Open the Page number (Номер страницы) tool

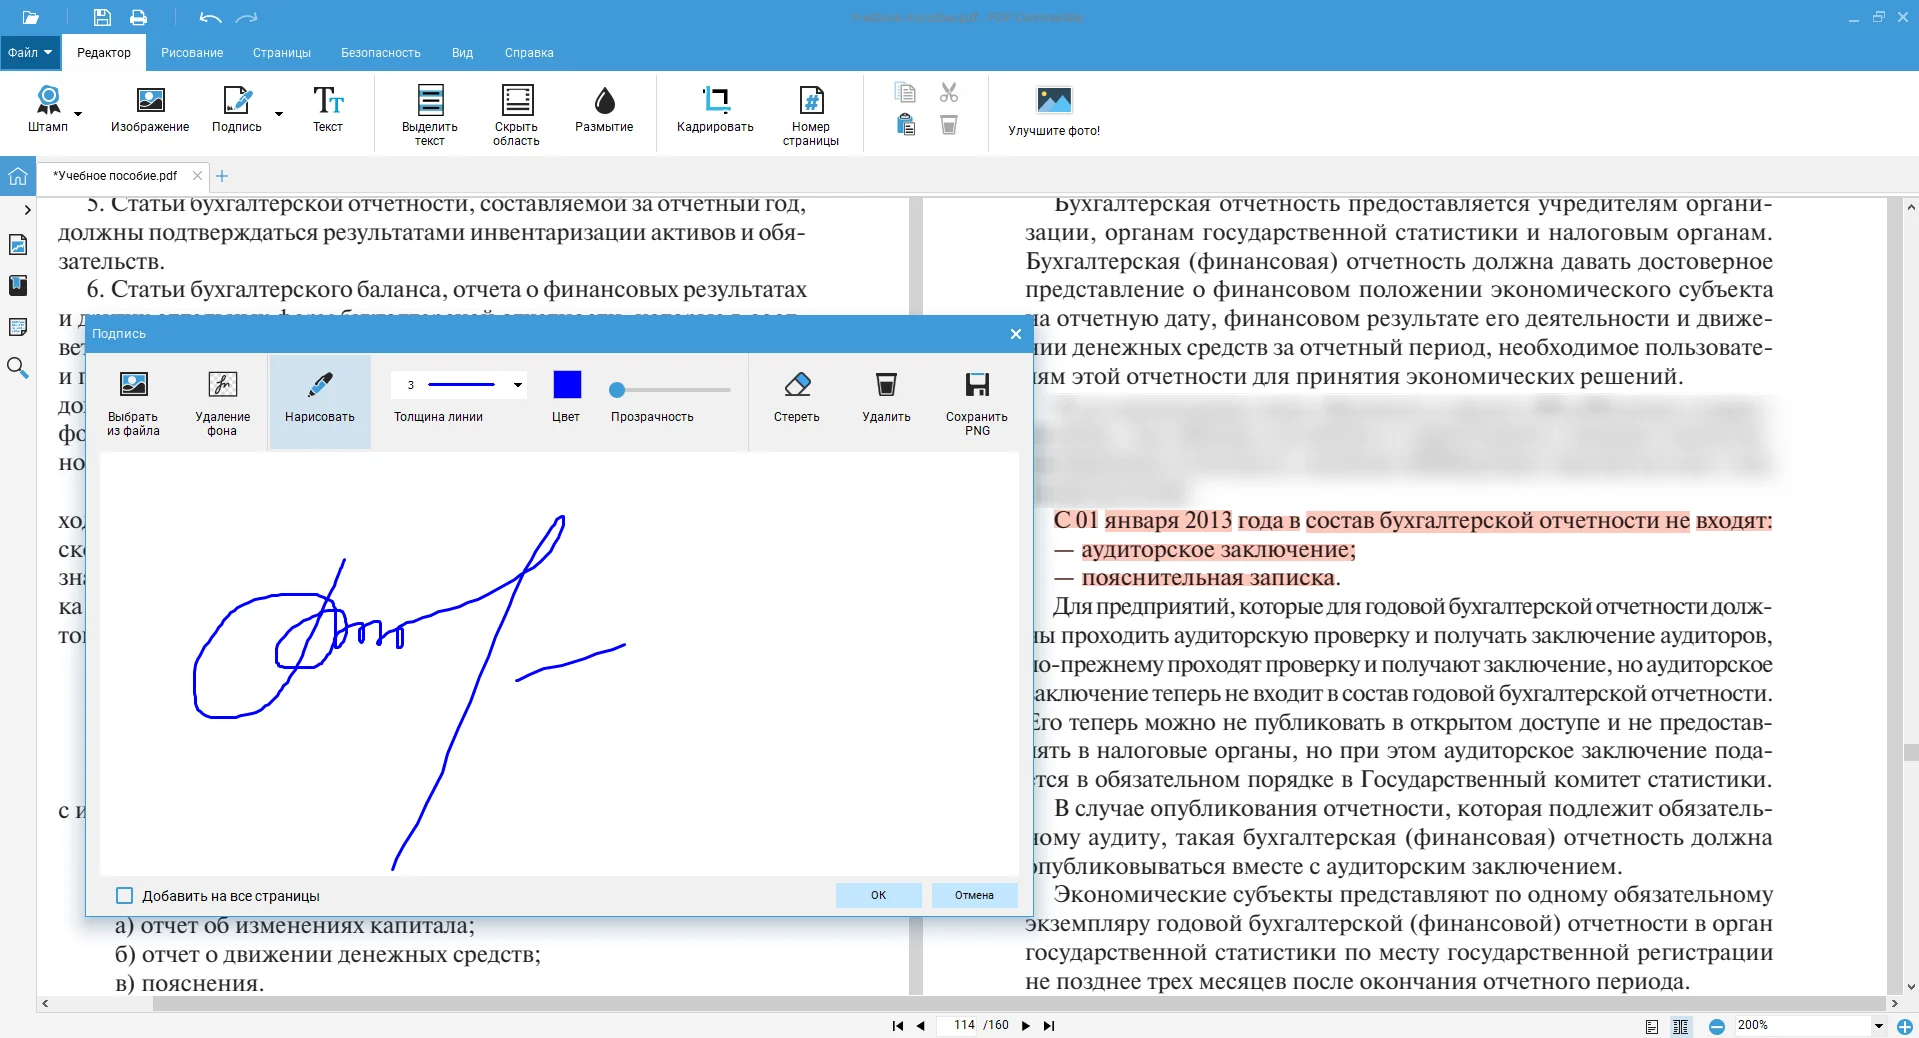(810, 100)
